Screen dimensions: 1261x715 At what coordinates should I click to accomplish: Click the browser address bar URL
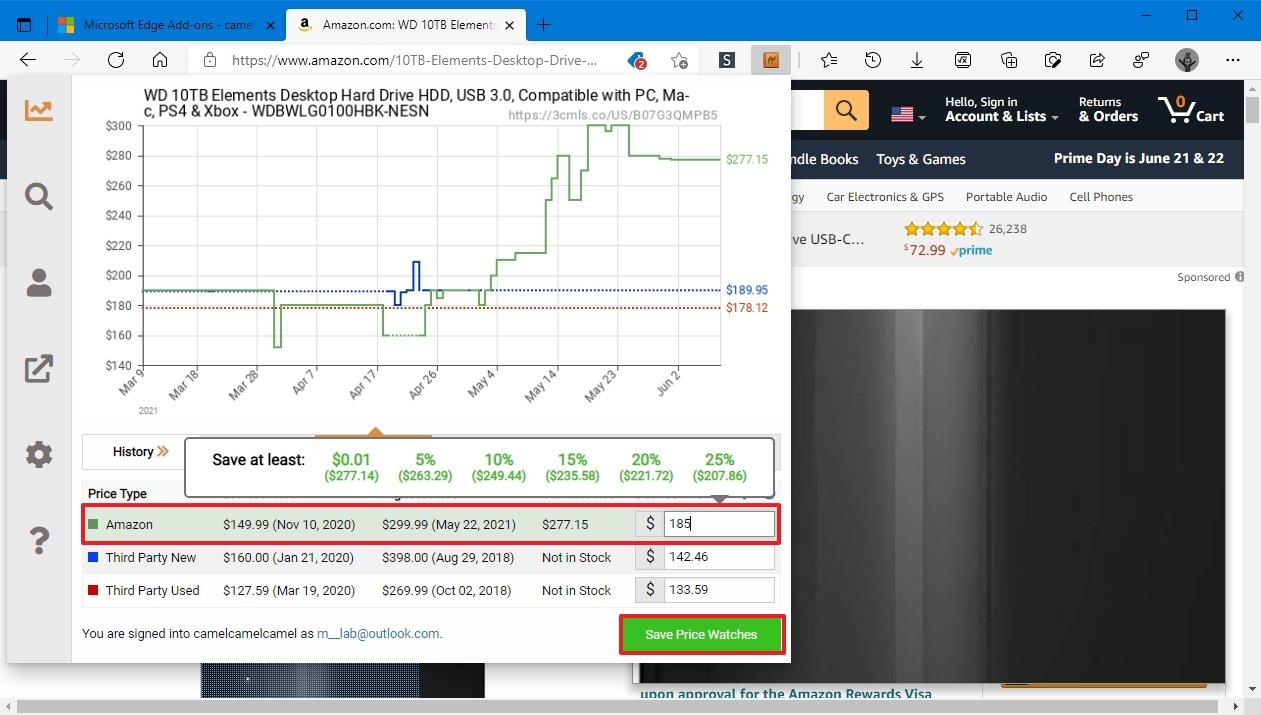pos(414,60)
